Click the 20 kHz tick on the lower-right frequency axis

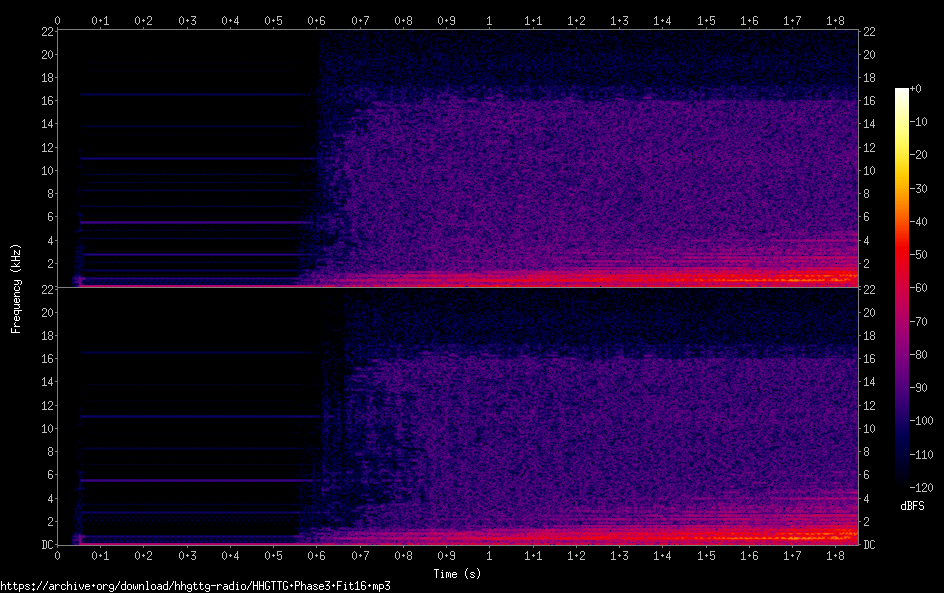(869, 312)
